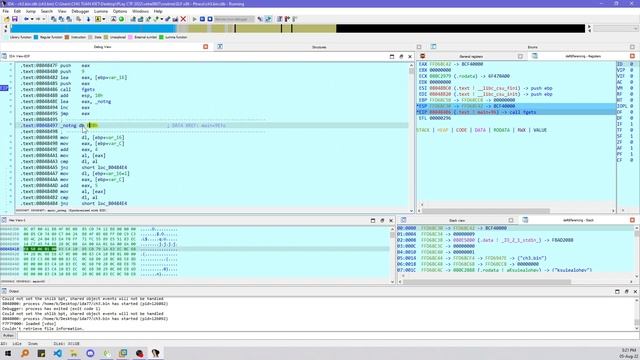Screen dimensions: 640x360
Task: Click the green circle toolbar icon
Action: tap(121, 19)
